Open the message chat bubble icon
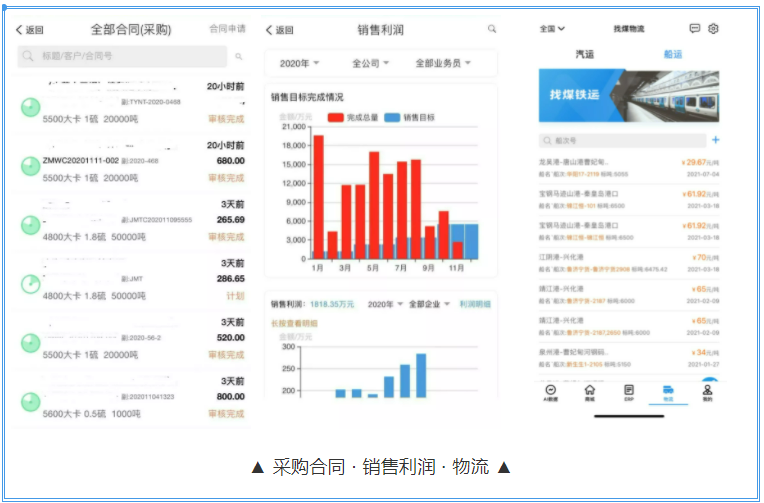This screenshot has width=764, height=503. [x=695, y=29]
